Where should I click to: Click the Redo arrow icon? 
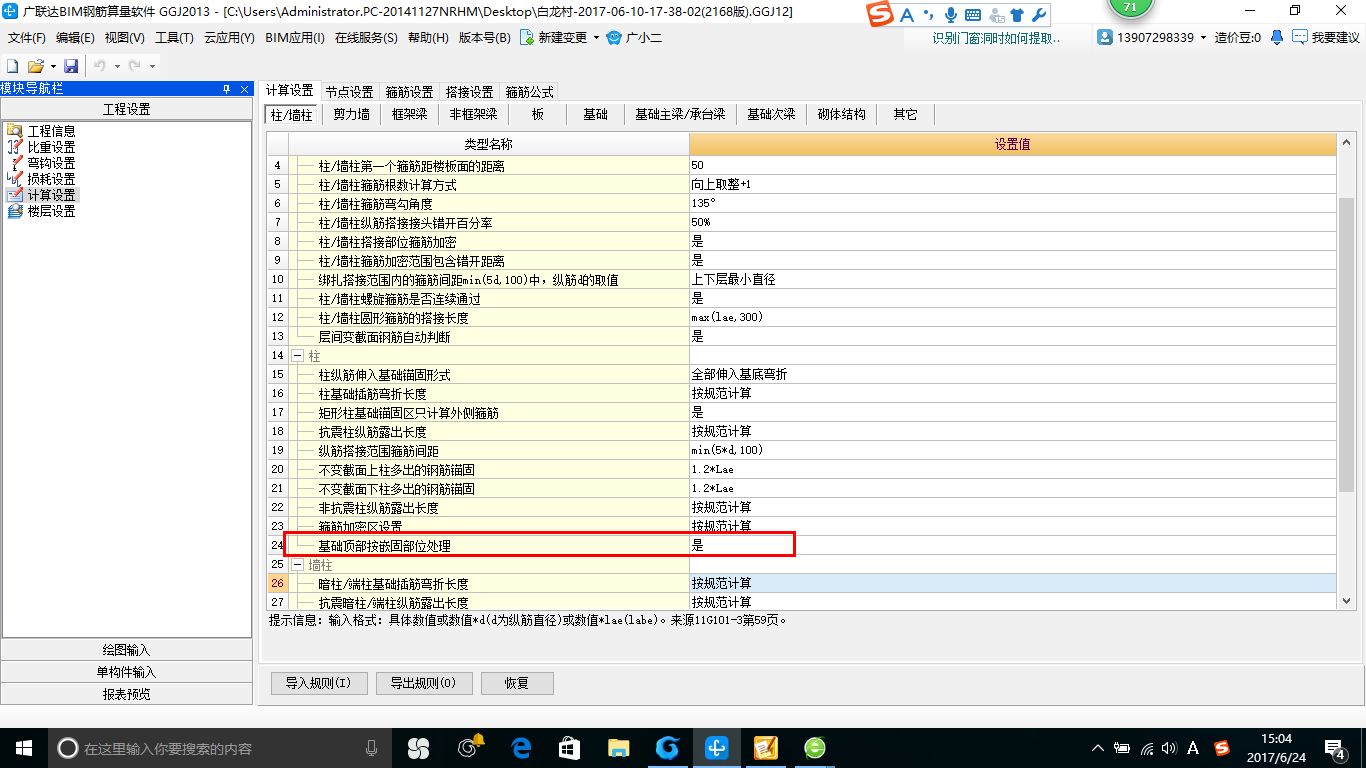pyautogui.click(x=136, y=65)
